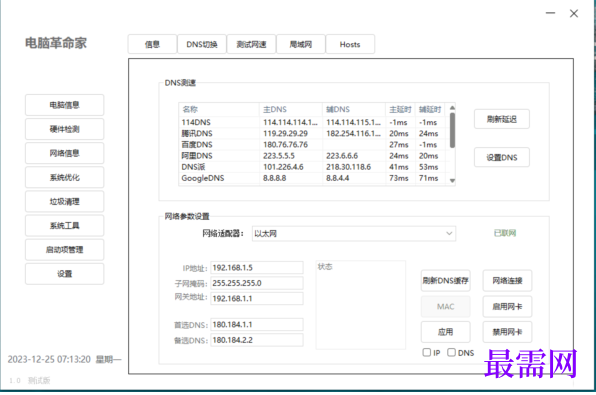Click the 禁用网卡 button
Screen dimensions: 596x395
507,332
